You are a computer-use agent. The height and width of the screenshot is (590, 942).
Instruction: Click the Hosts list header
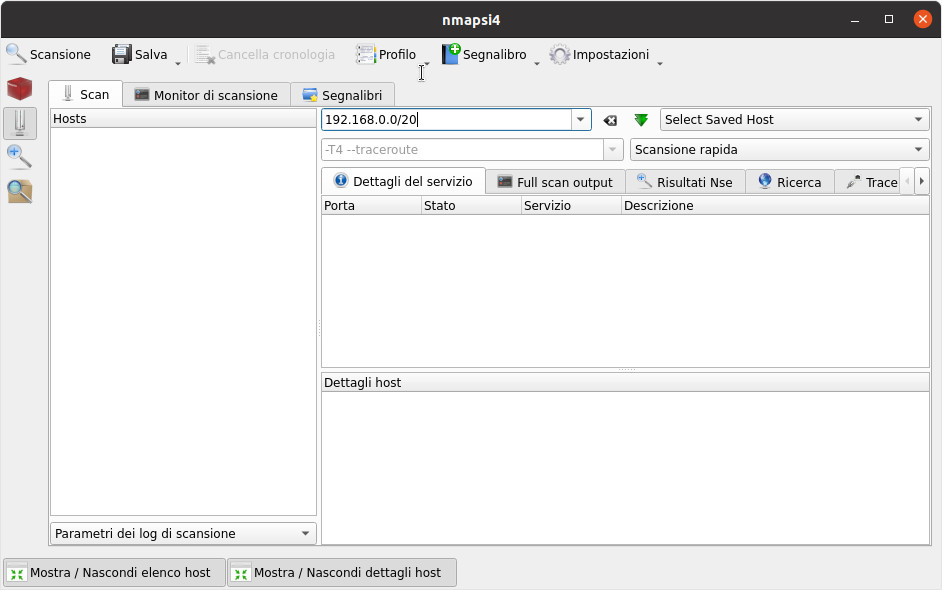point(183,118)
